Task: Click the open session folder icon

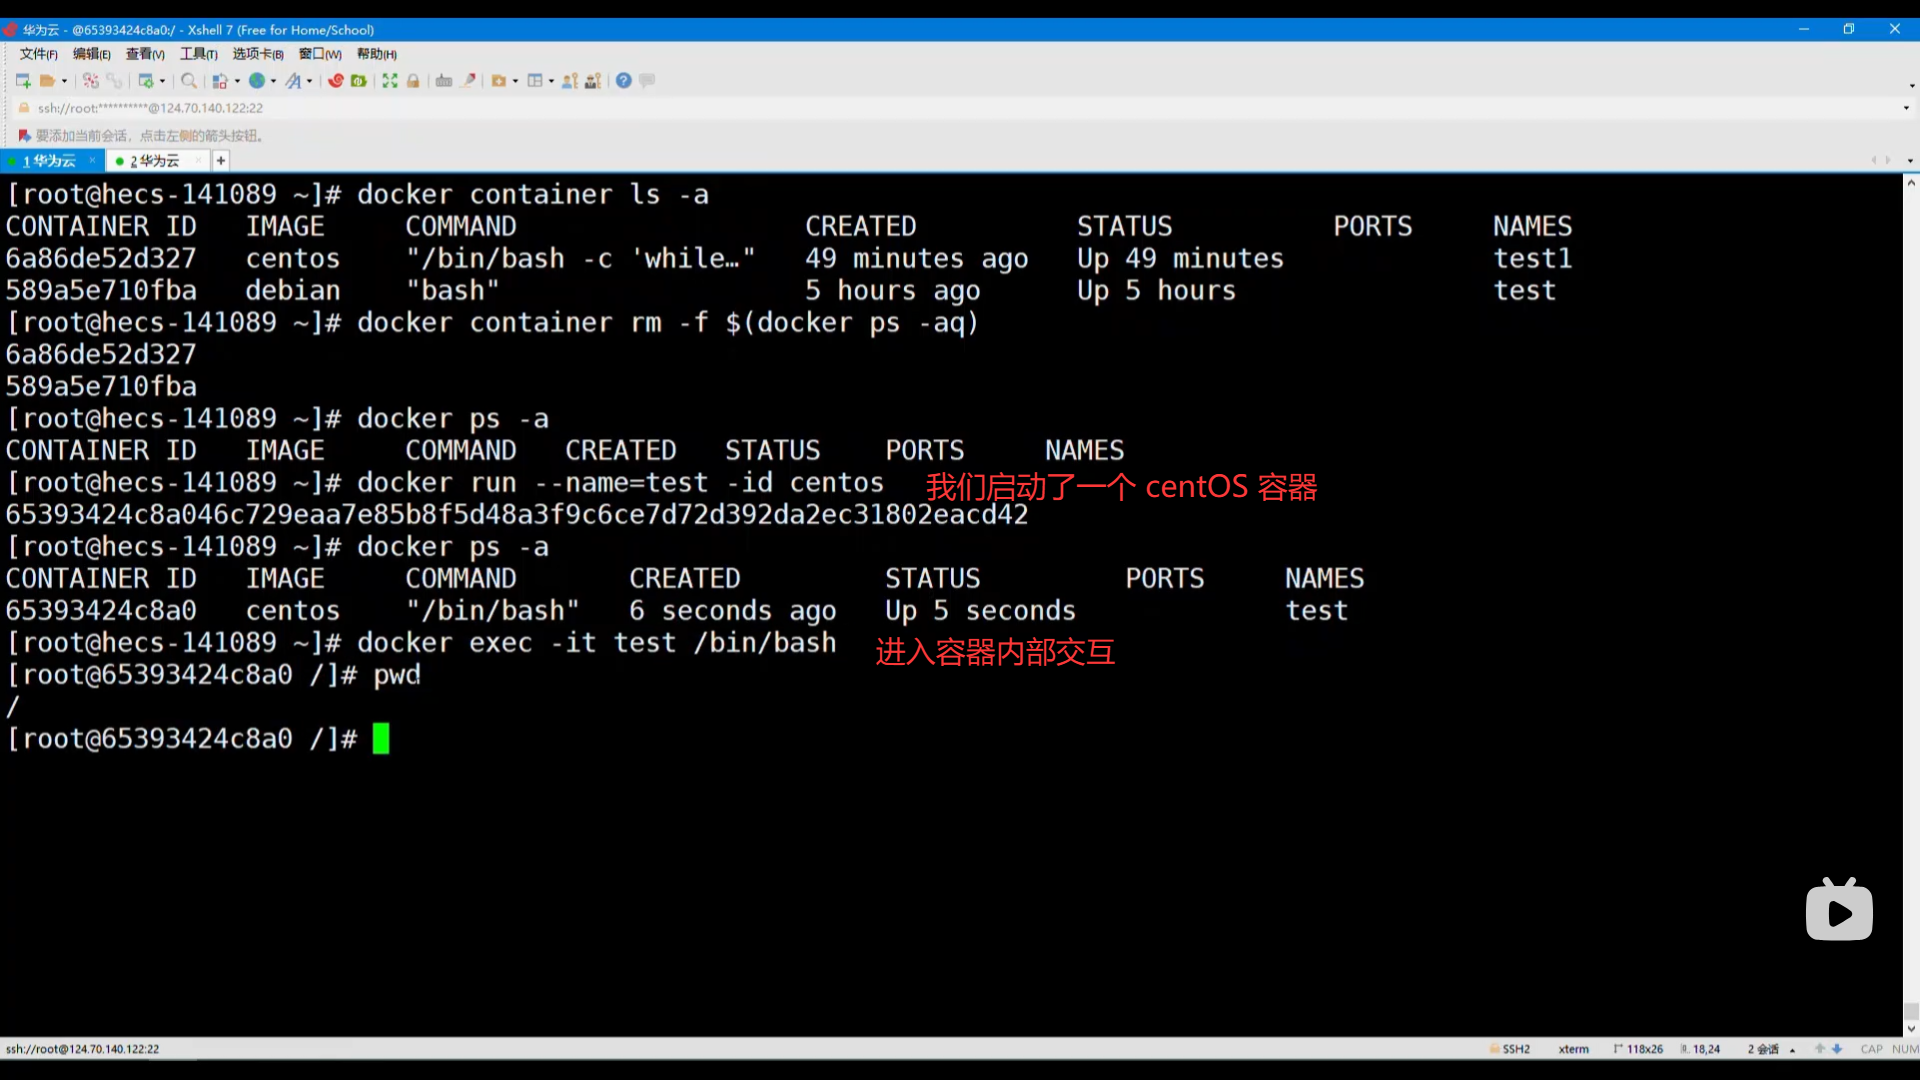Action: pos(47,81)
